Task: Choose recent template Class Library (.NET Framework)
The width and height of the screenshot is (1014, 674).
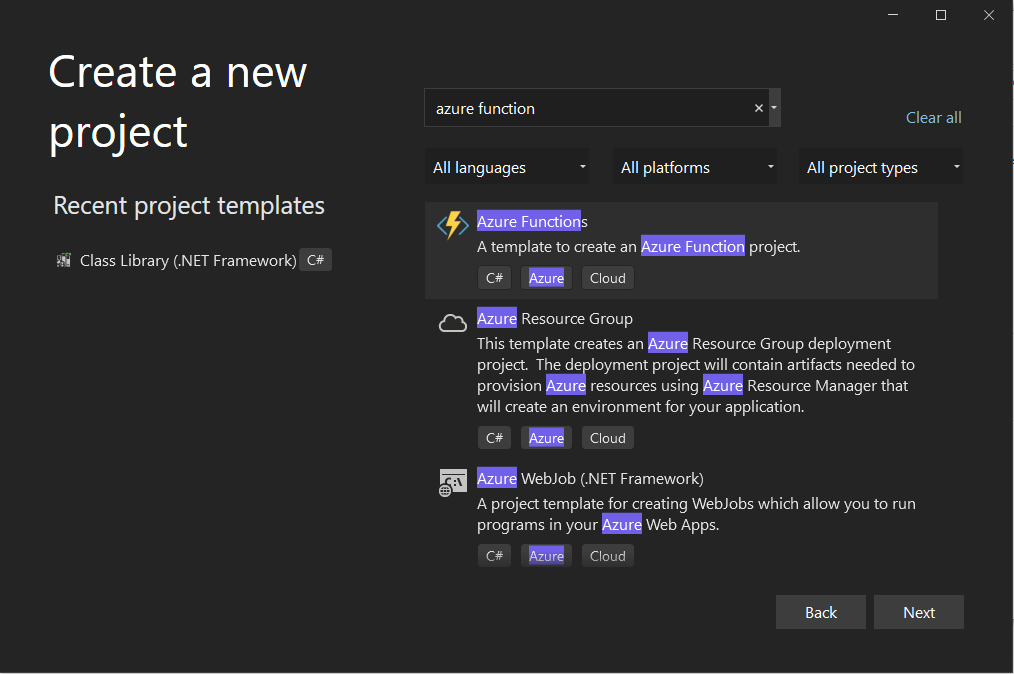Action: click(188, 260)
